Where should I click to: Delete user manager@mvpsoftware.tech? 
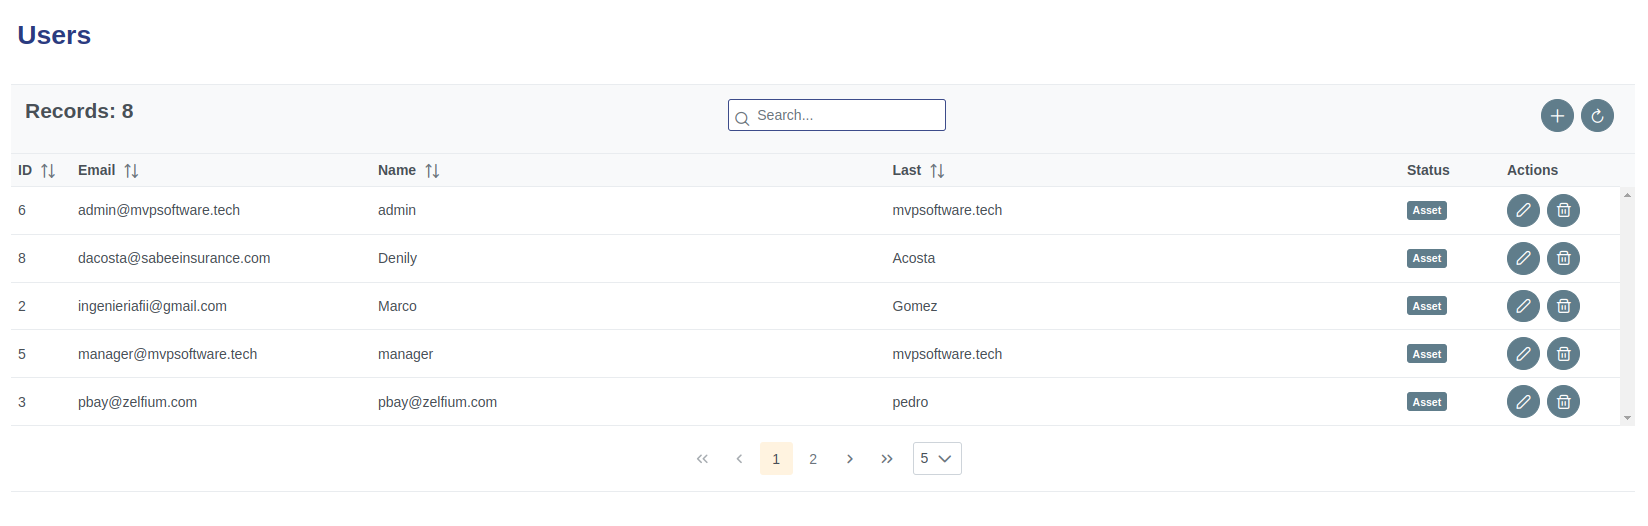[x=1563, y=354]
